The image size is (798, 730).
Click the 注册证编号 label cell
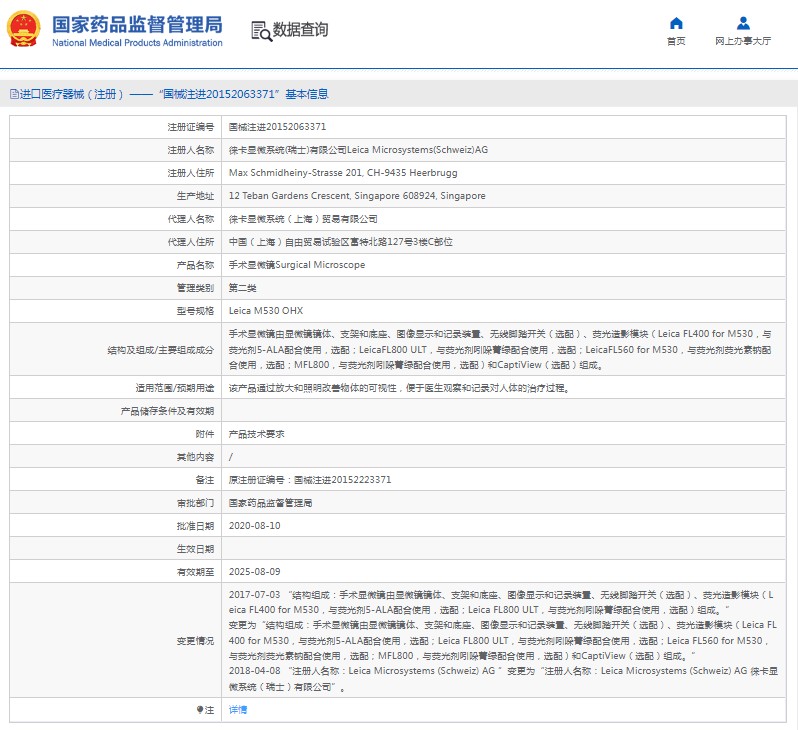[191, 127]
